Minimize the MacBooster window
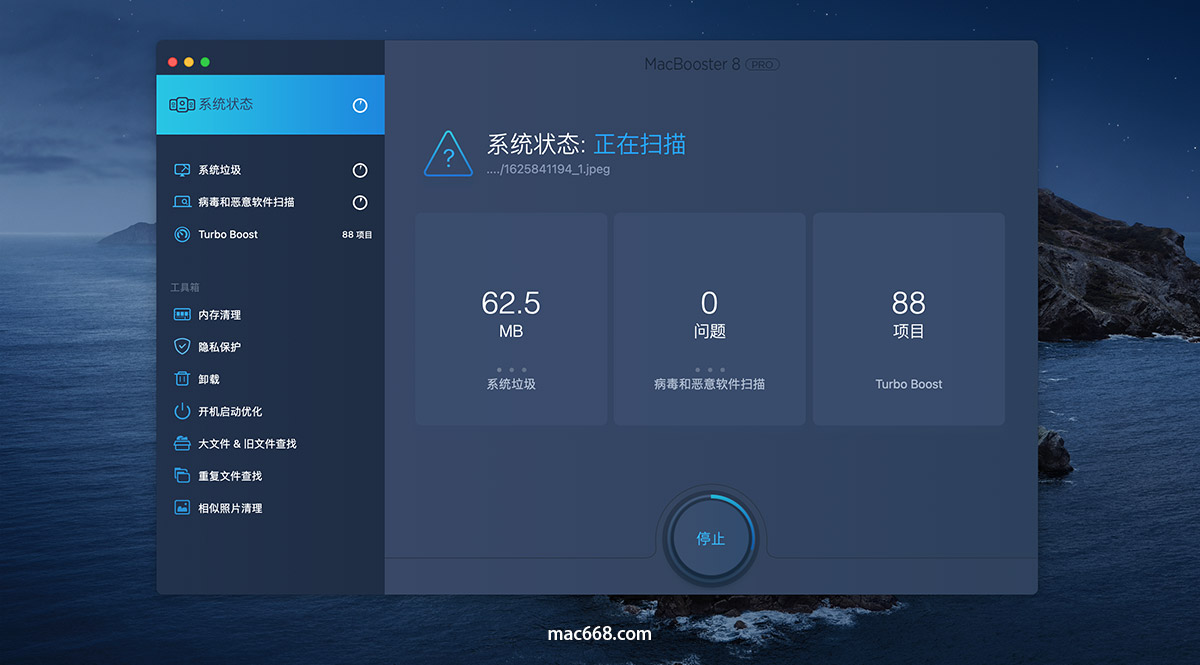 189,62
